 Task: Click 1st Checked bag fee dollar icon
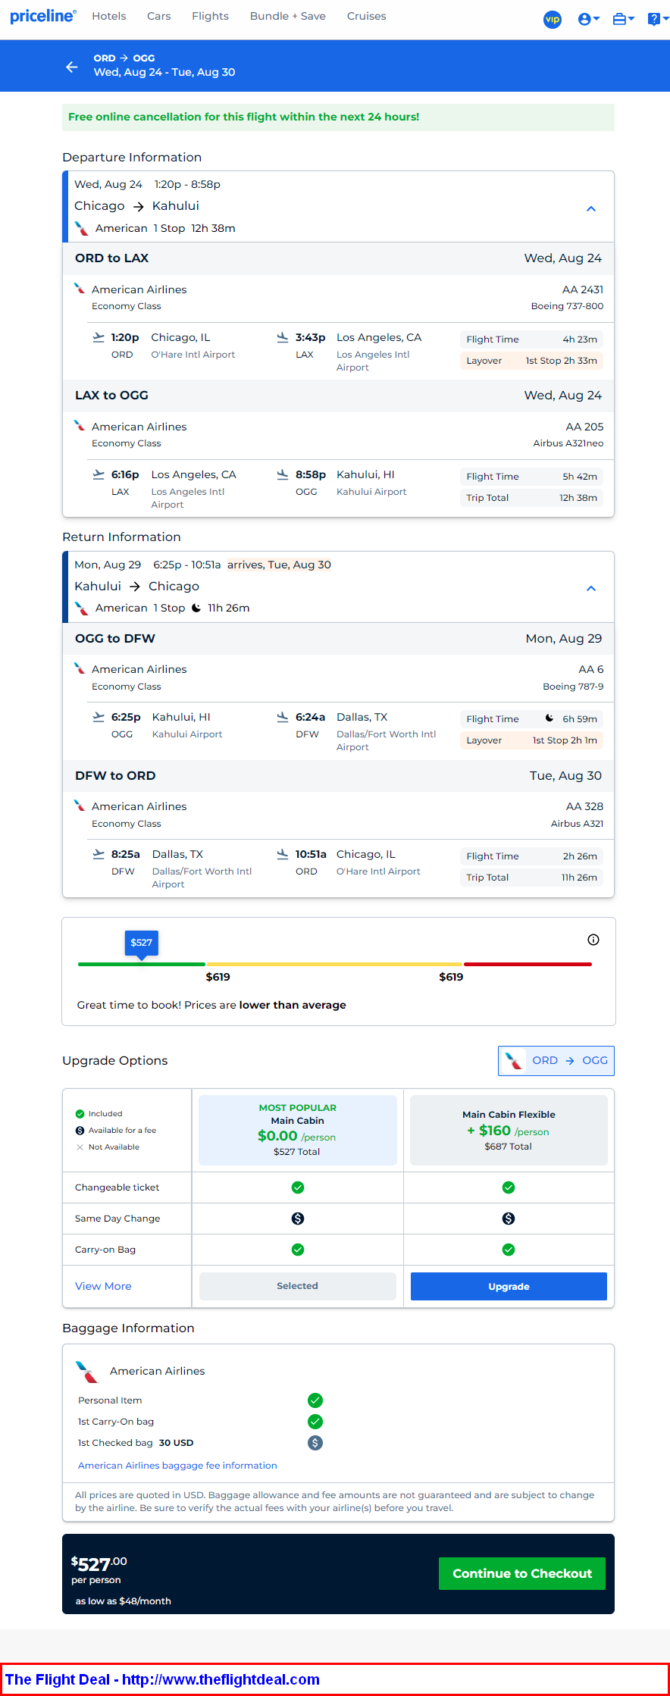pyautogui.click(x=315, y=1443)
